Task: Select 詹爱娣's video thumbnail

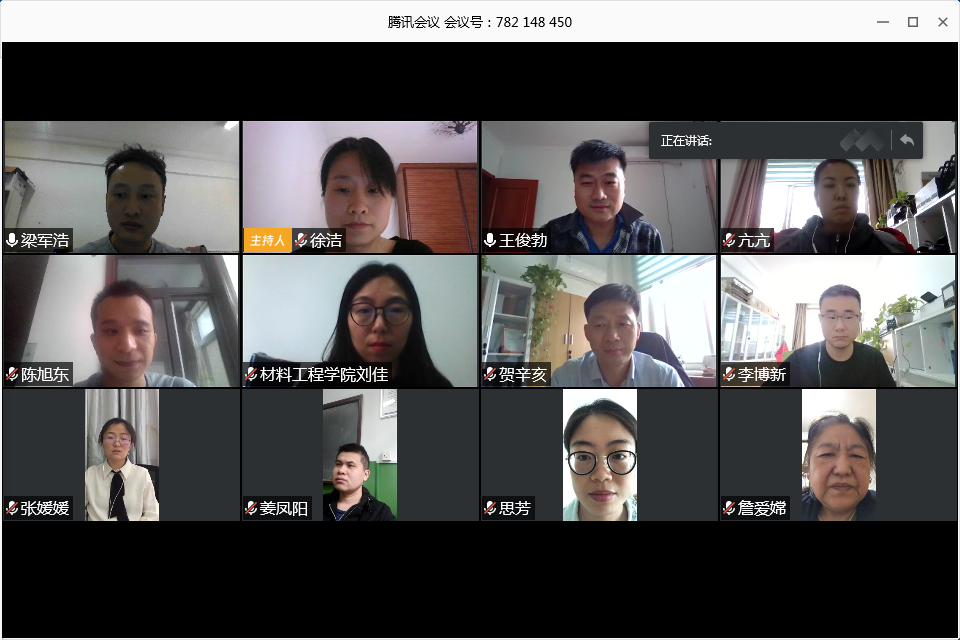Action: (838, 455)
